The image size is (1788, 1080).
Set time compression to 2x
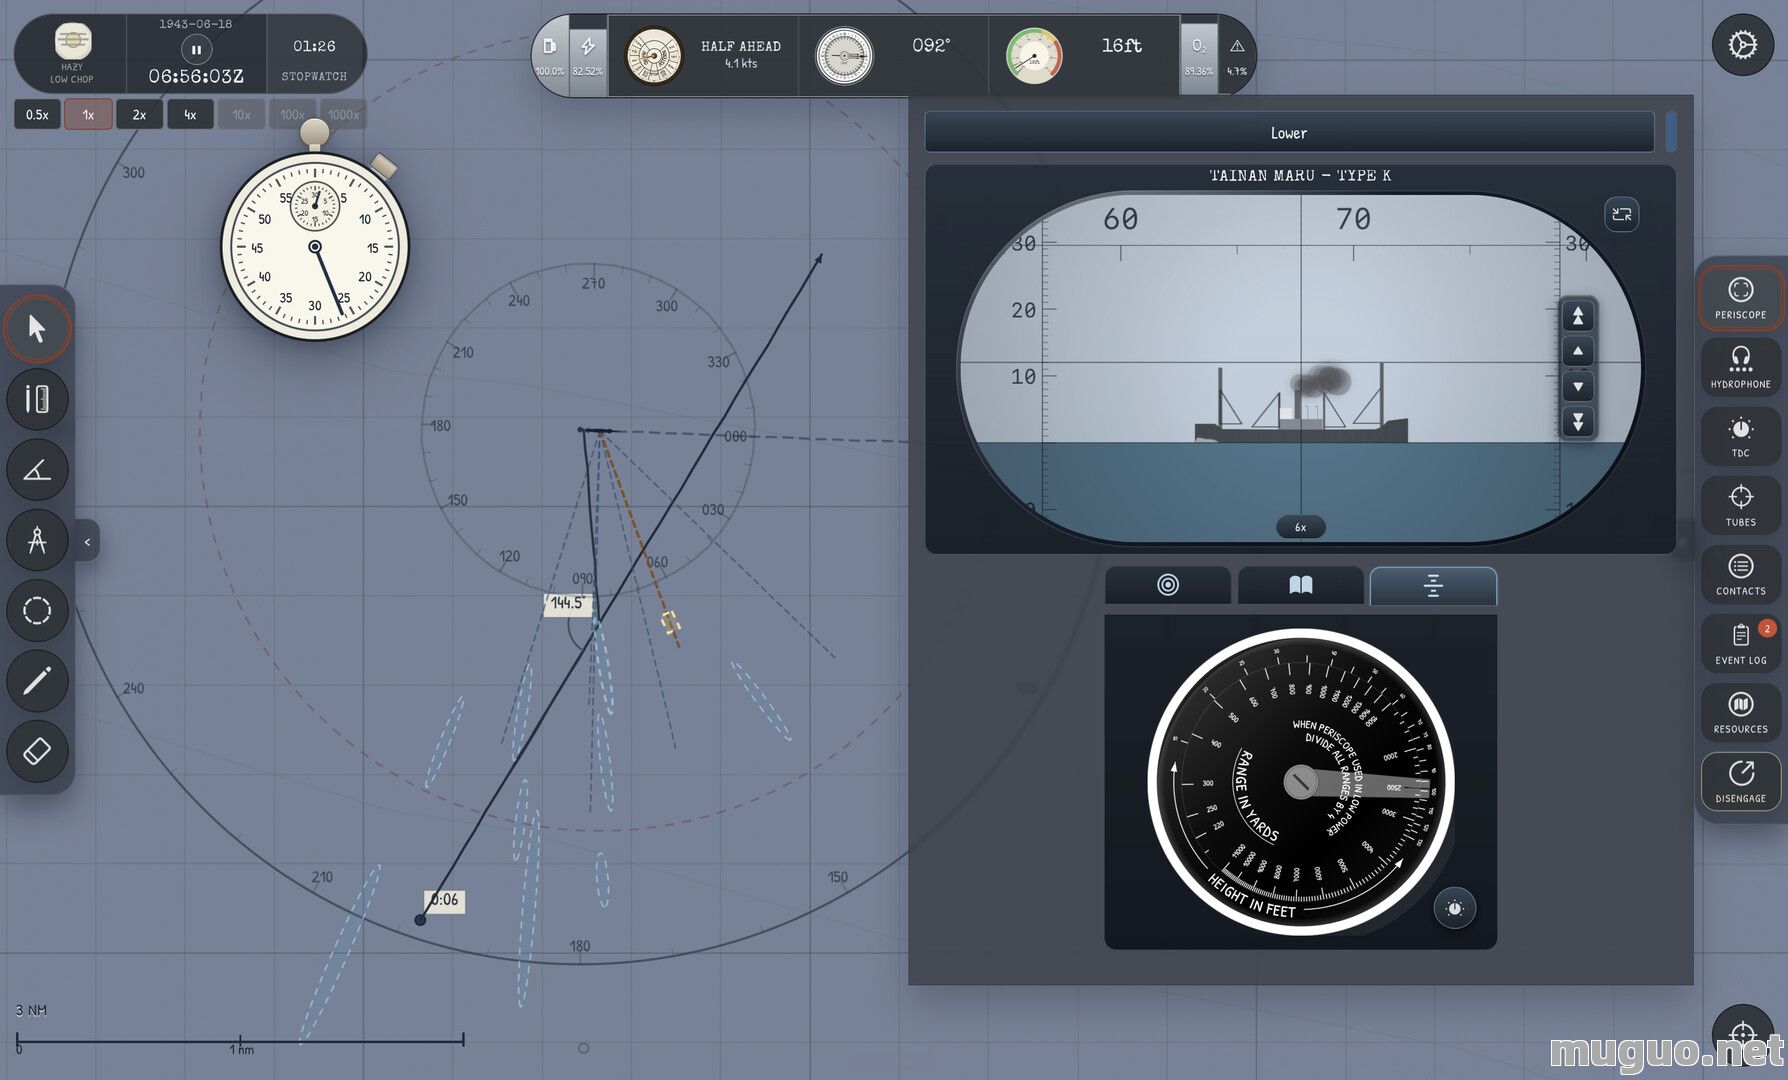coord(139,115)
